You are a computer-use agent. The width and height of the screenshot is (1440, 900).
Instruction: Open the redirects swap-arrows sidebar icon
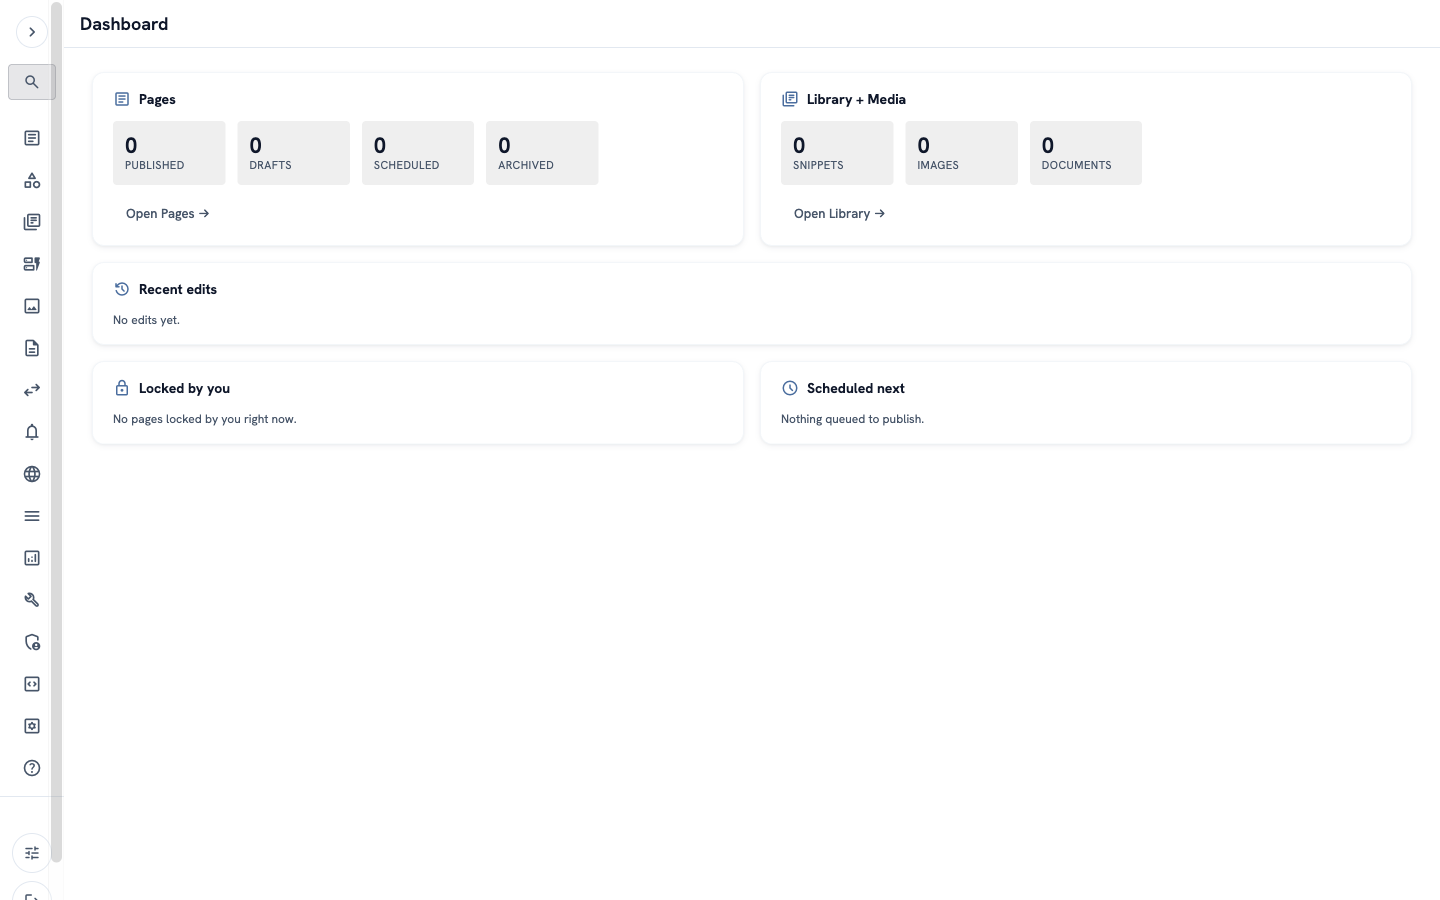pyautogui.click(x=32, y=390)
